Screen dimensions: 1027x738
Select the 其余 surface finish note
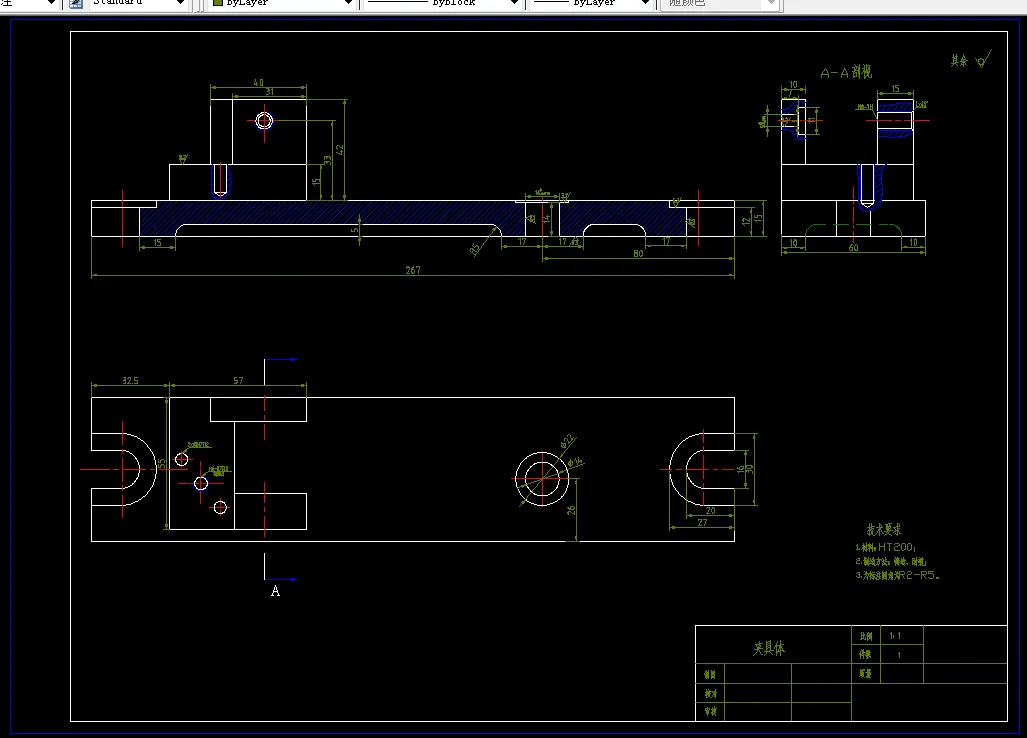pyautogui.click(x=960, y=61)
